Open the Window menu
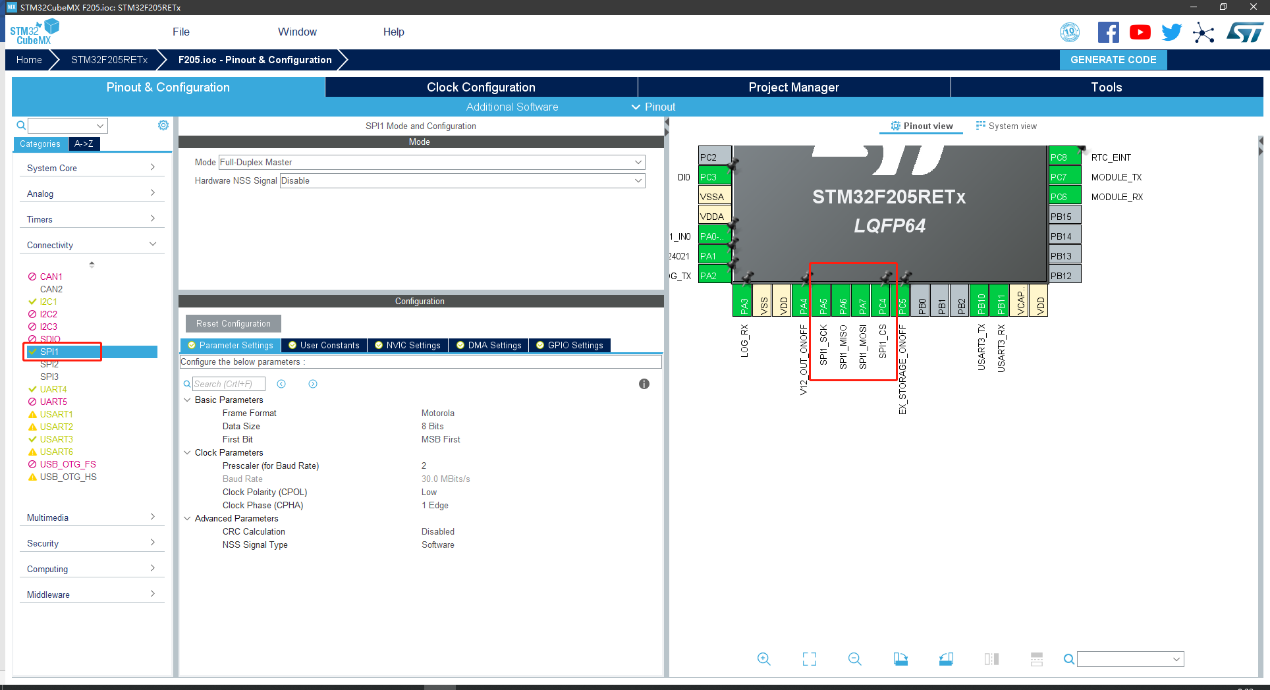 tap(297, 32)
